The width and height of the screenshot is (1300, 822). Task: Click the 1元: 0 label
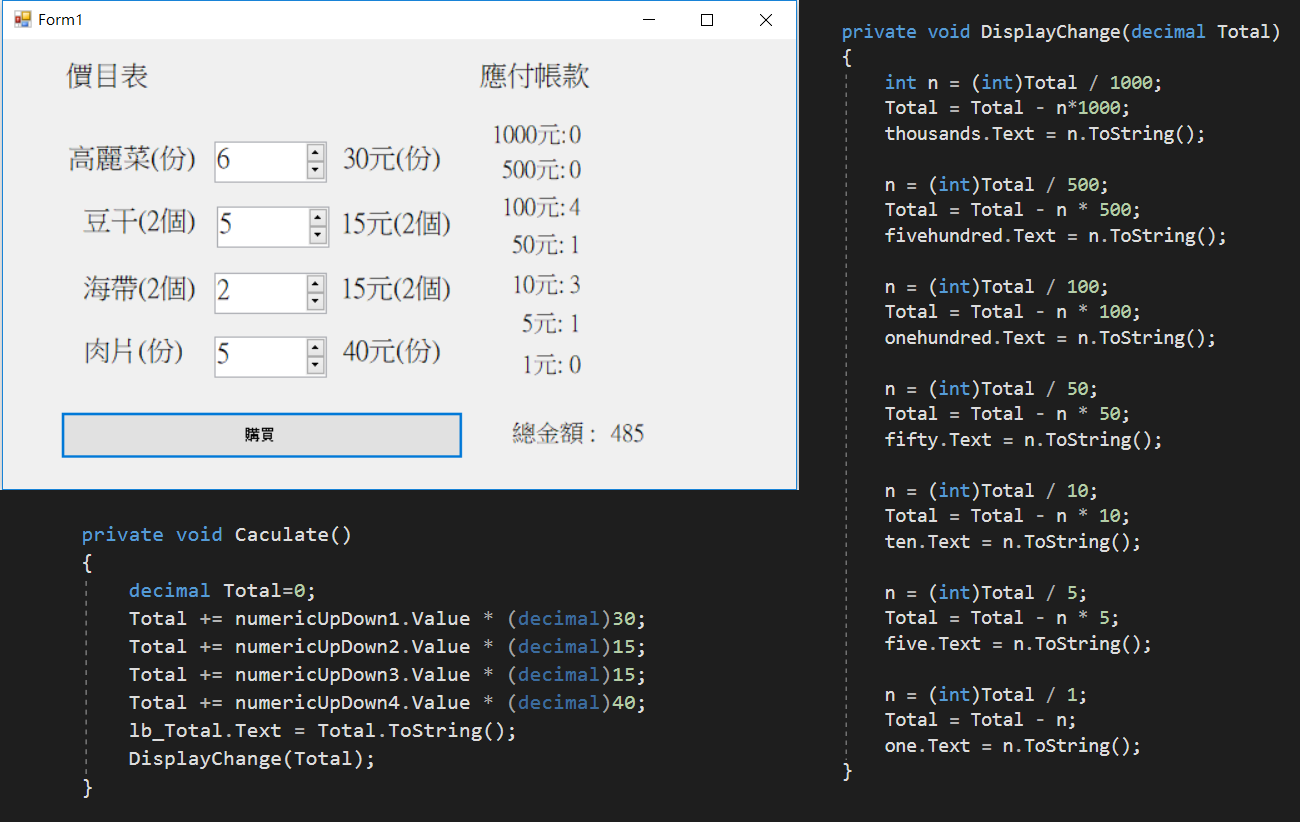click(551, 365)
